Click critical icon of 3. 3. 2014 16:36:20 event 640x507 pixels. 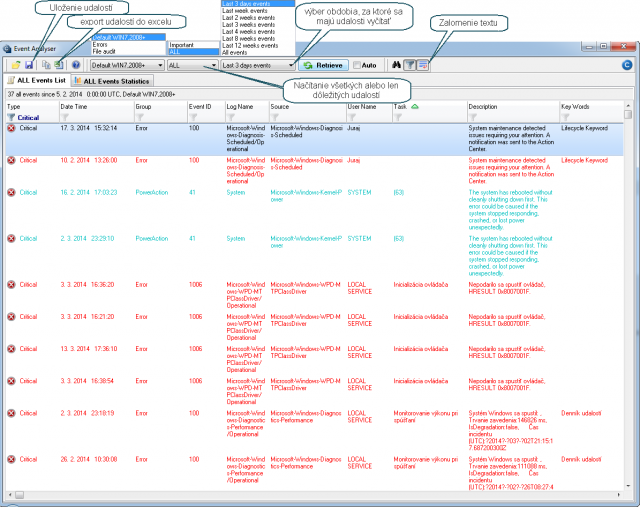click(11, 285)
